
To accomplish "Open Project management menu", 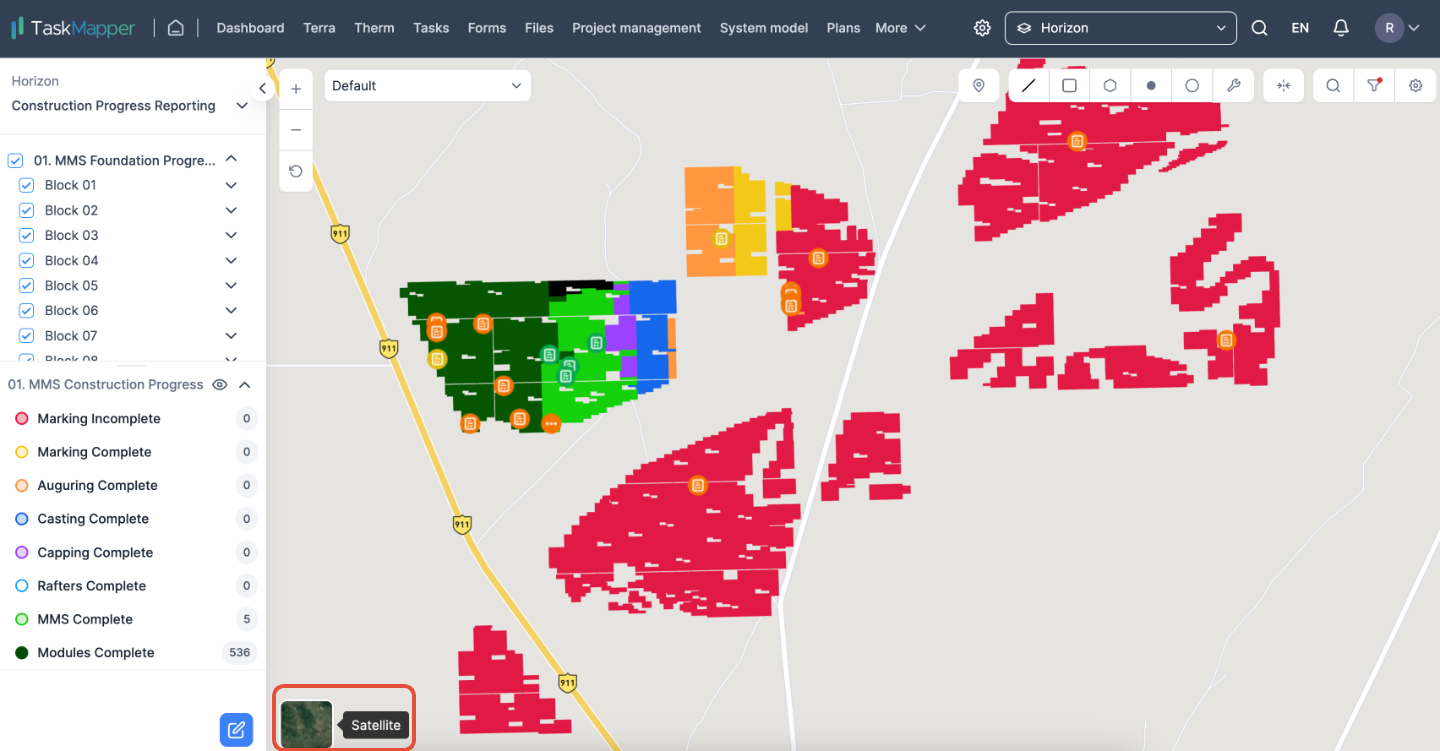I will point(637,28).
